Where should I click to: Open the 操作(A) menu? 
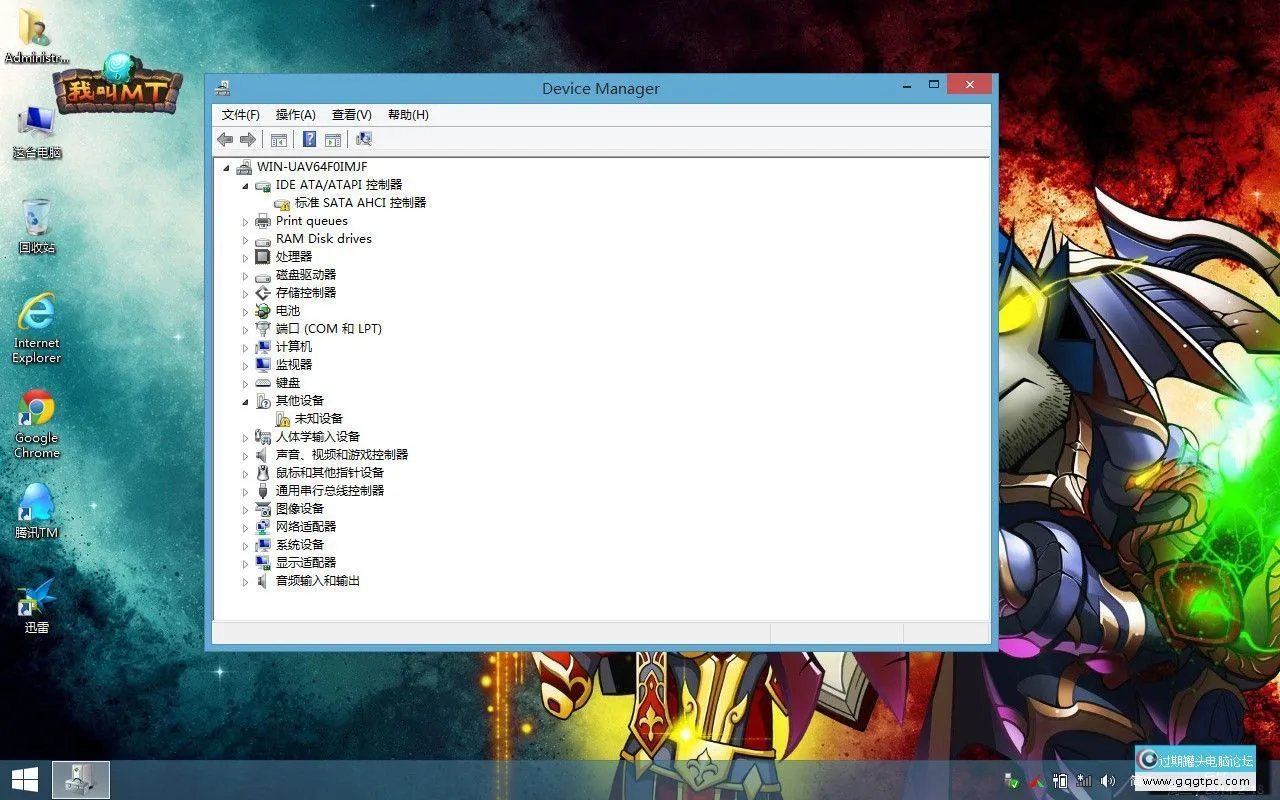tap(295, 114)
